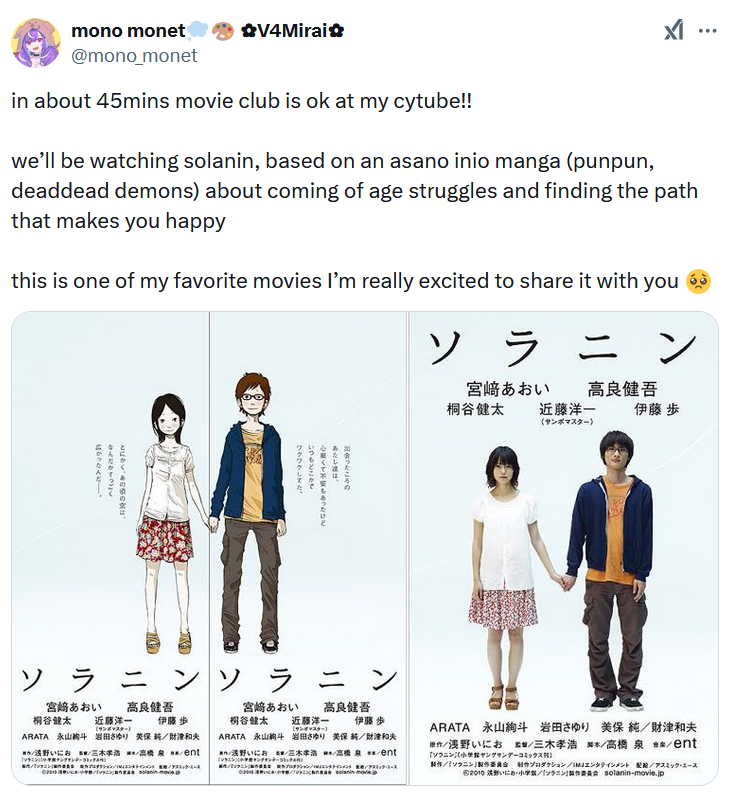
Task: Click the pleading face emoji in tweet
Action: point(698,281)
